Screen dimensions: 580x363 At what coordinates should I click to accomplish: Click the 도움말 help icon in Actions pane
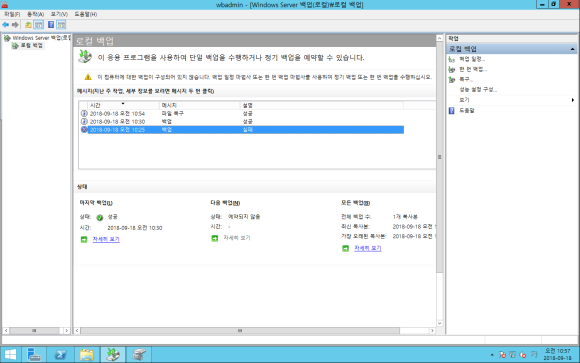451,110
